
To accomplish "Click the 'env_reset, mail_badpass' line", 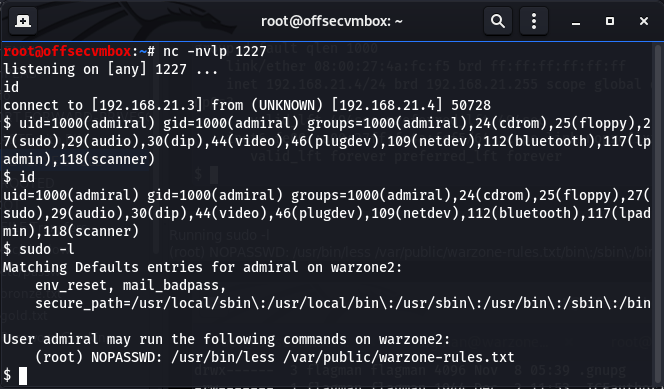I will 131,285.
